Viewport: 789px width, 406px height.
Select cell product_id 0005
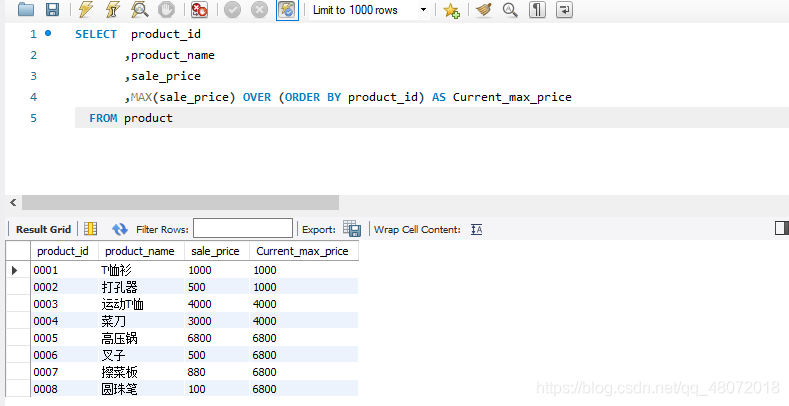(x=64, y=338)
